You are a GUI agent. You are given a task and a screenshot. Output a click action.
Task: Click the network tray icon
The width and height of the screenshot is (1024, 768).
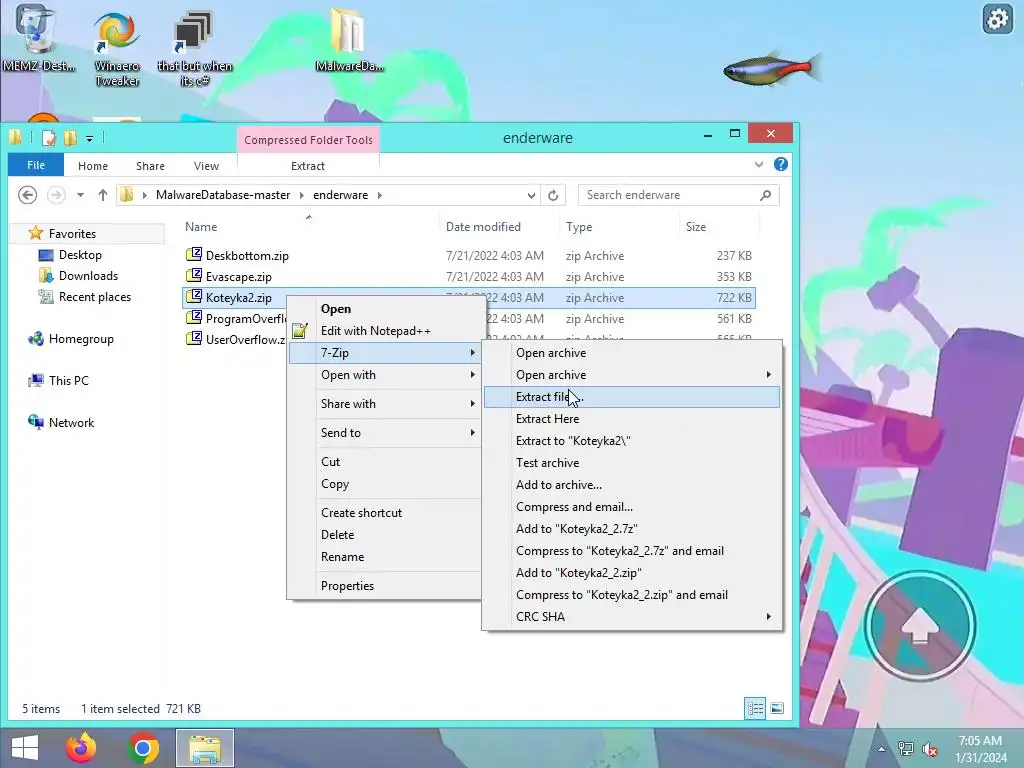click(x=905, y=749)
